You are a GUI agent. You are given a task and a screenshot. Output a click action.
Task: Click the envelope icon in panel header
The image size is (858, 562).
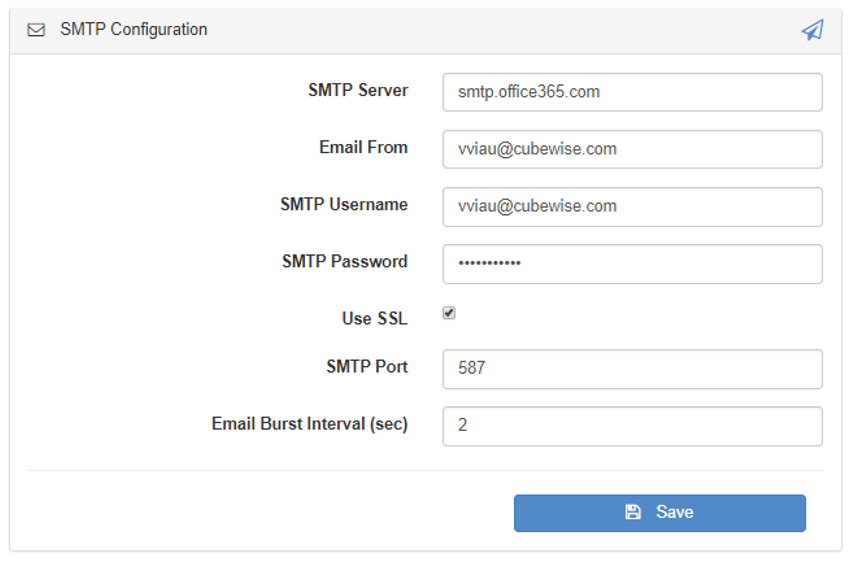point(36,30)
